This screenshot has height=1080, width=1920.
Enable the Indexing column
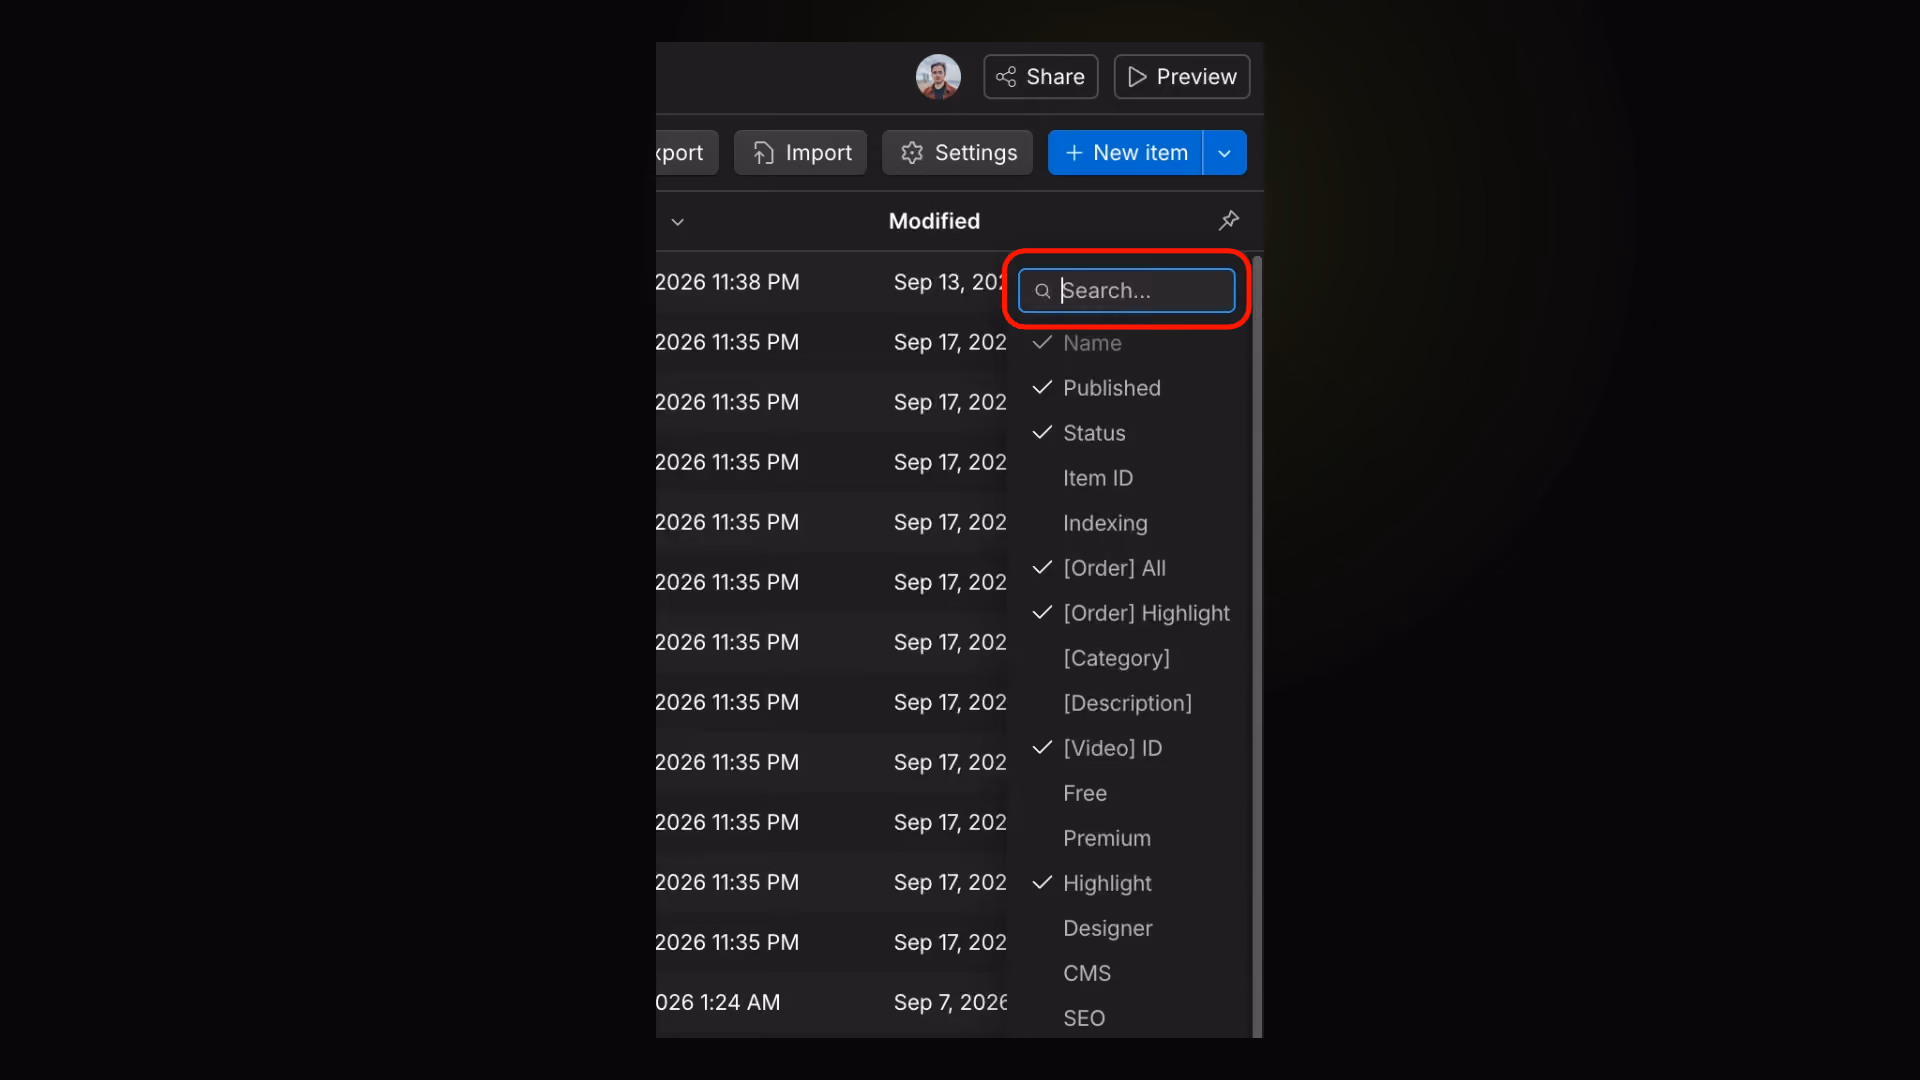[1128, 523]
